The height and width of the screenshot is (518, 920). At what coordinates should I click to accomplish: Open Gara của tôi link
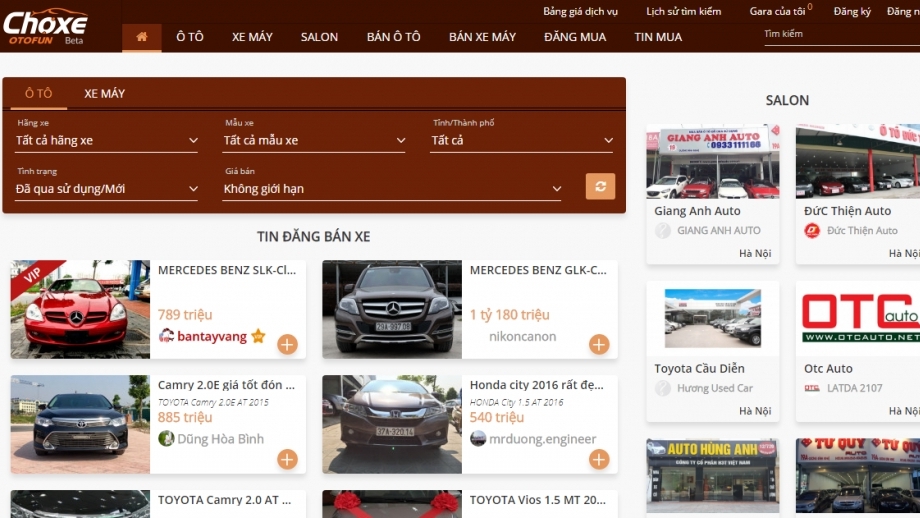coord(777,11)
